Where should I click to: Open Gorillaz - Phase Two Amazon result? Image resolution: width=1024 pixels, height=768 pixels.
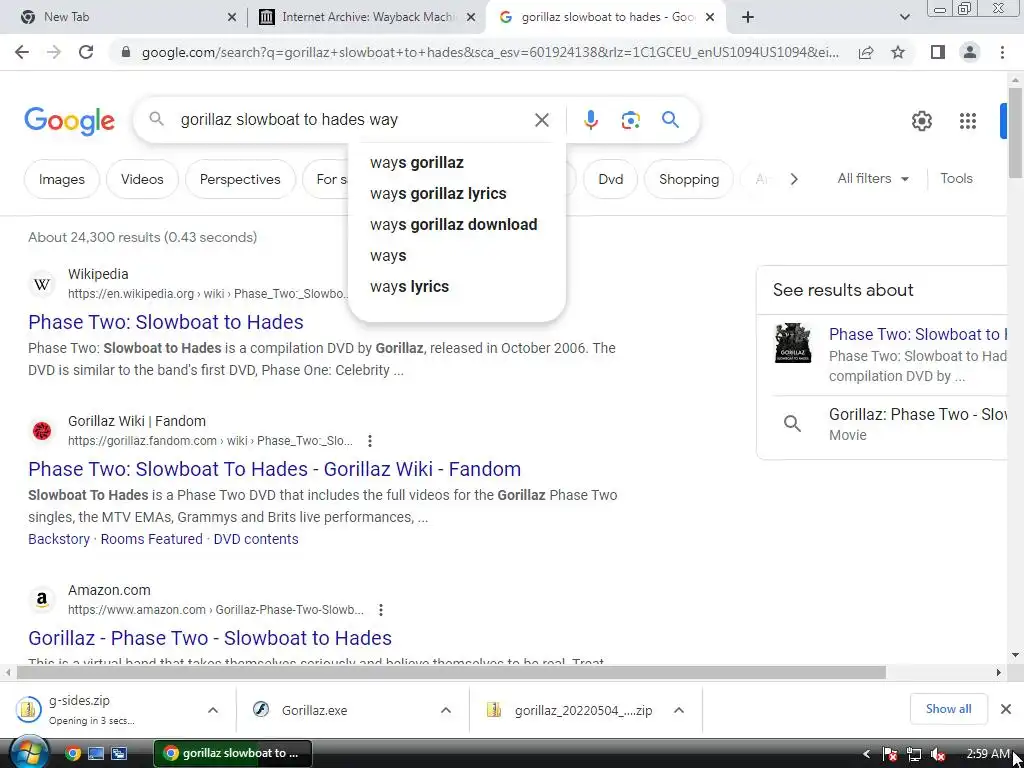point(210,638)
